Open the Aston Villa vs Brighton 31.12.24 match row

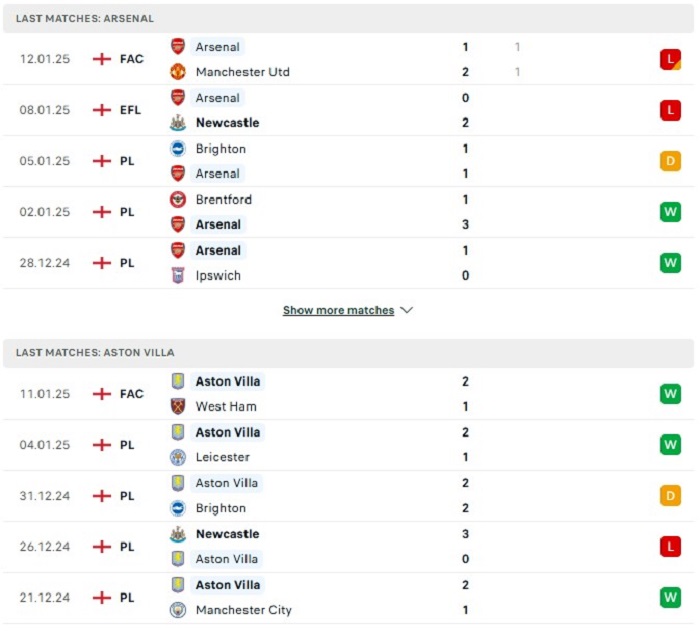(x=348, y=496)
